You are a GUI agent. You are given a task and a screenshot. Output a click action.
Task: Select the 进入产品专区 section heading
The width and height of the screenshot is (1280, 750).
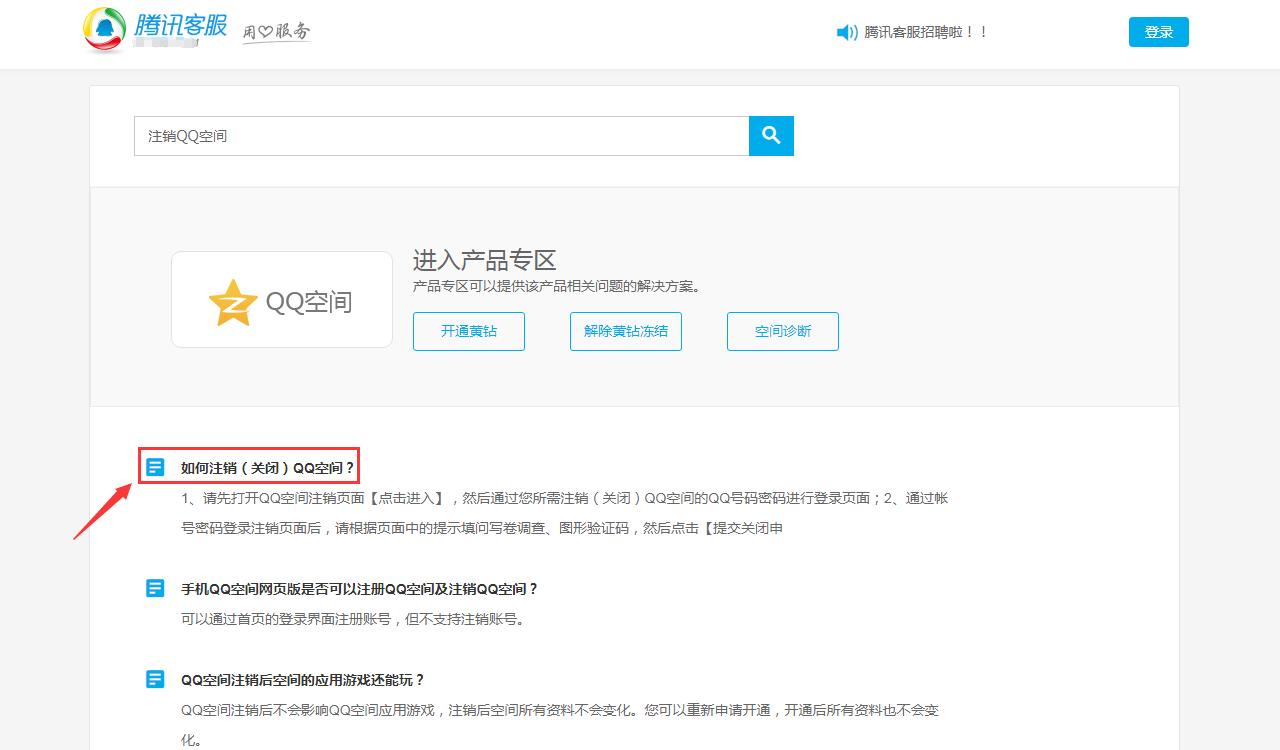click(485, 260)
